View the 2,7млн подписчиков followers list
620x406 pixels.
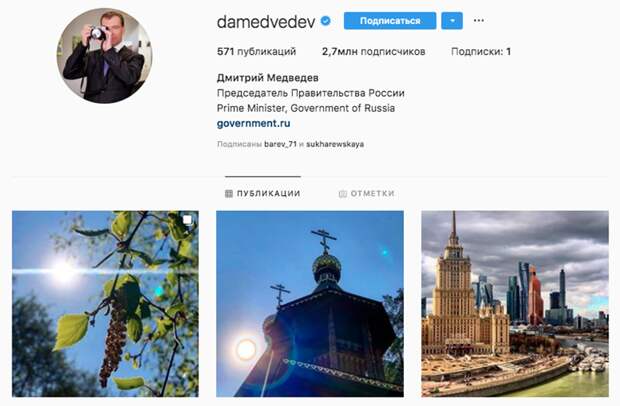click(374, 52)
